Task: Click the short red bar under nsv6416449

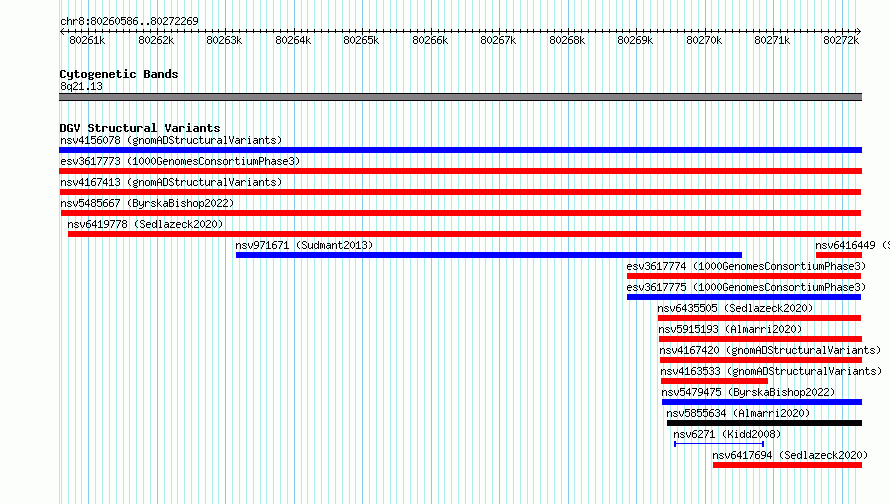Action: (839, 255)
